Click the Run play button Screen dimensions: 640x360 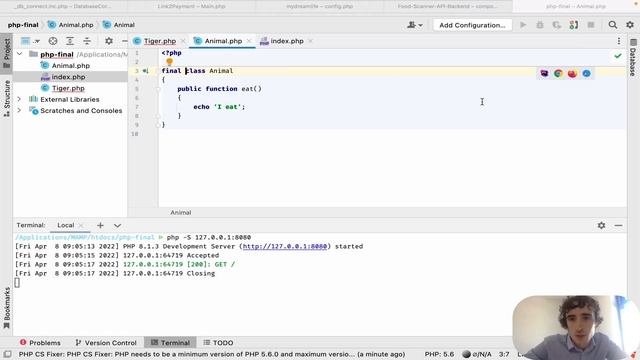pos(523,25)
